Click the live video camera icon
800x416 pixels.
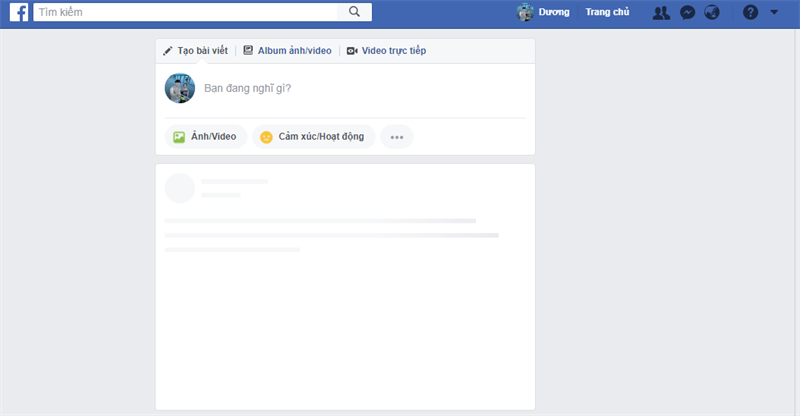click(x=352, y=51)
